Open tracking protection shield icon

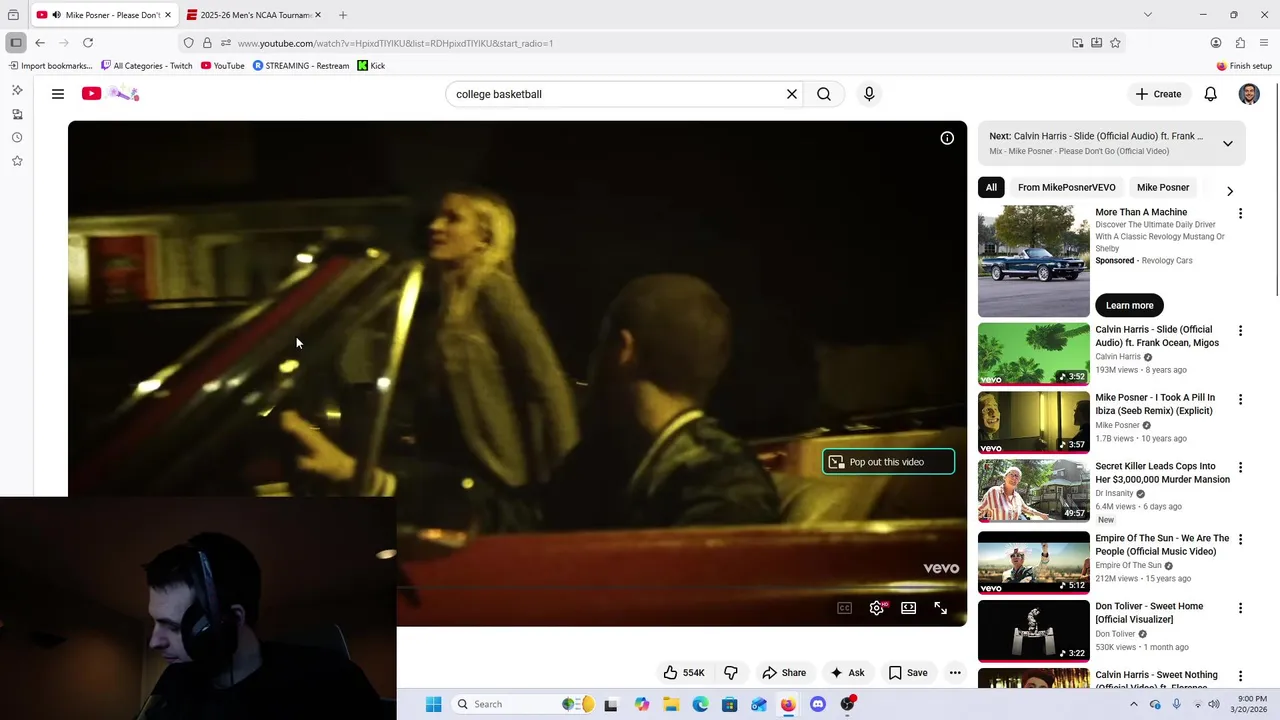coord(188,43)
